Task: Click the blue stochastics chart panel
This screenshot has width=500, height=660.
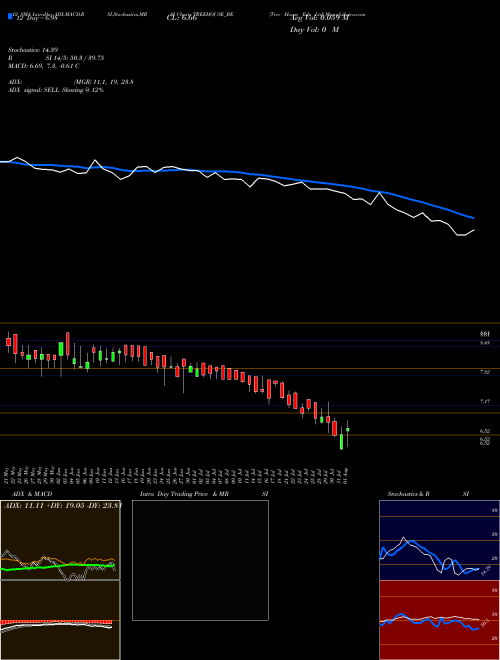Action: click(x=439, y=540)
